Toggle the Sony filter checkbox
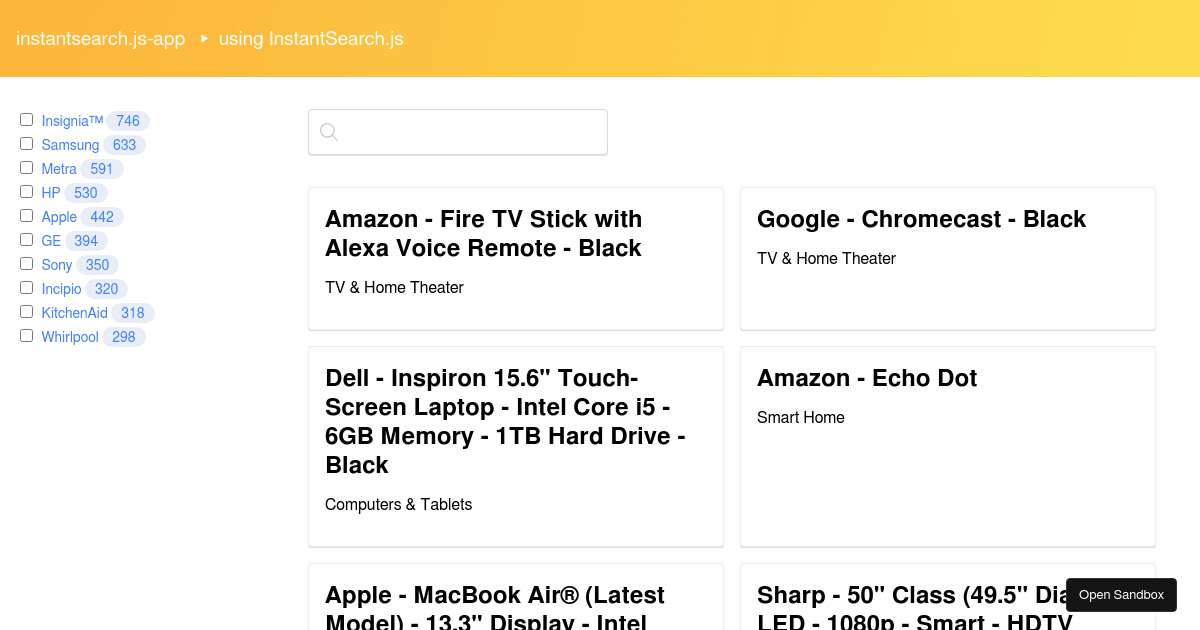The width and height of the screenshot is (1200, 630). 26,263
